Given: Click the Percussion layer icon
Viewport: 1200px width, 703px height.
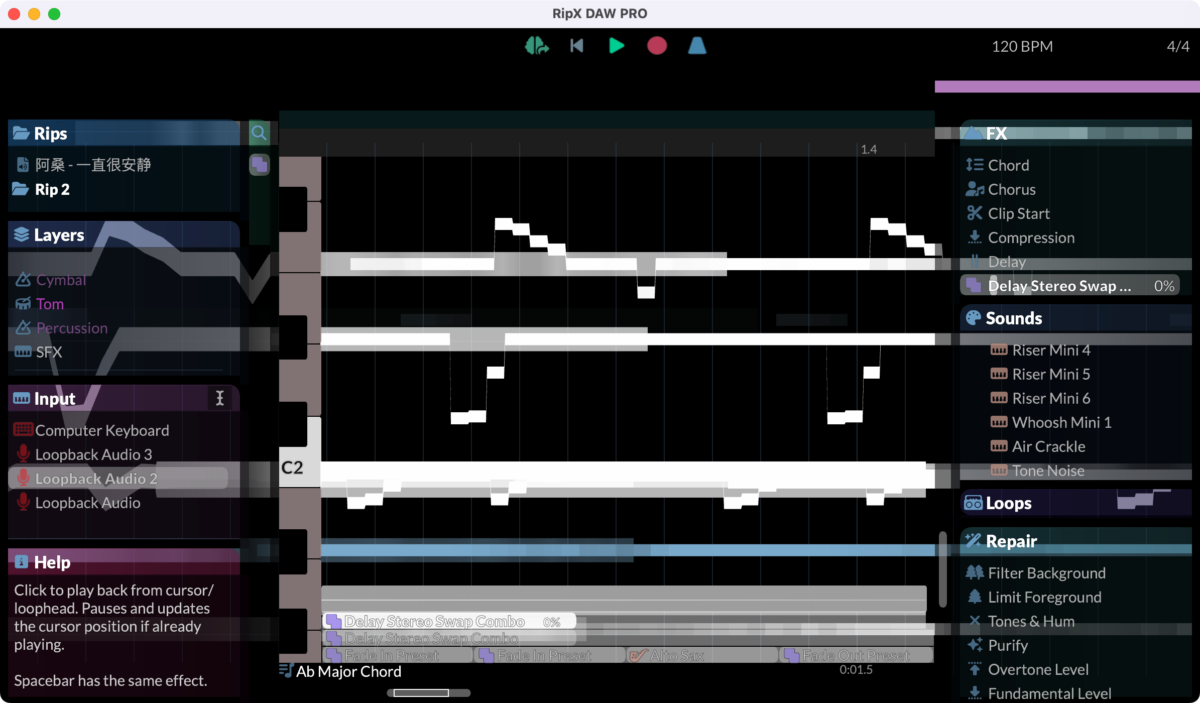Looking at the screenshot, I should (23, 328).
